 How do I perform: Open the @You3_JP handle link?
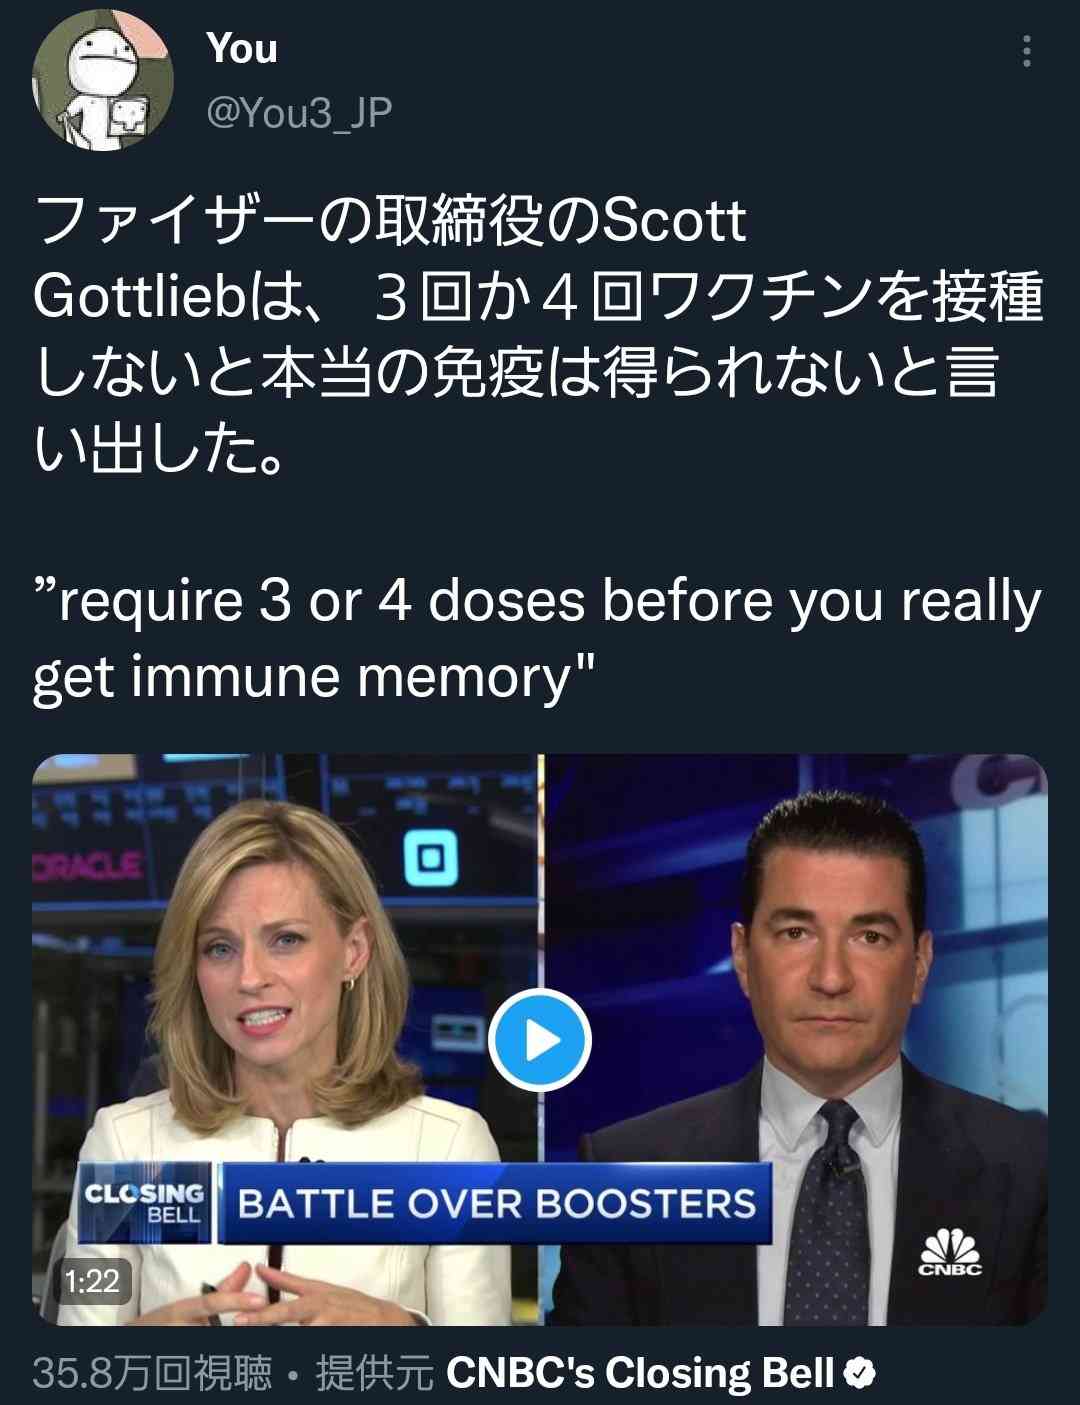(299, 113)
